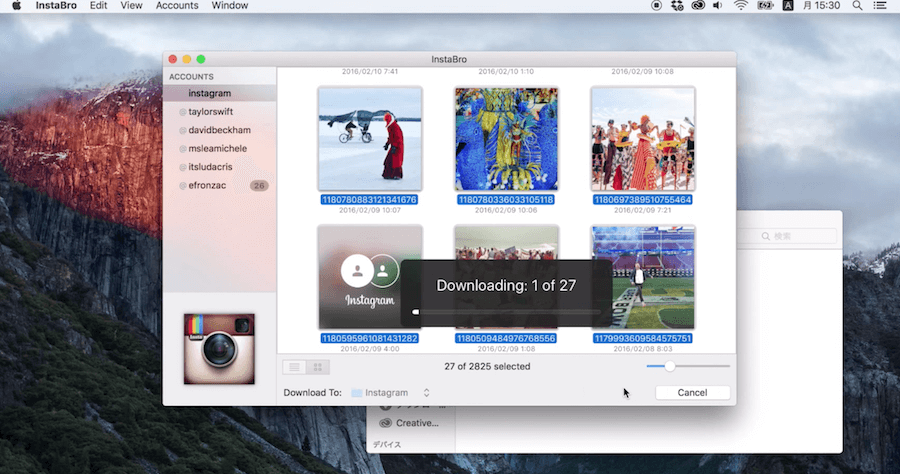Screen dimensions: 900x474
Task: Click filename 1179993609584575751
Action: (x=642, y=339)
